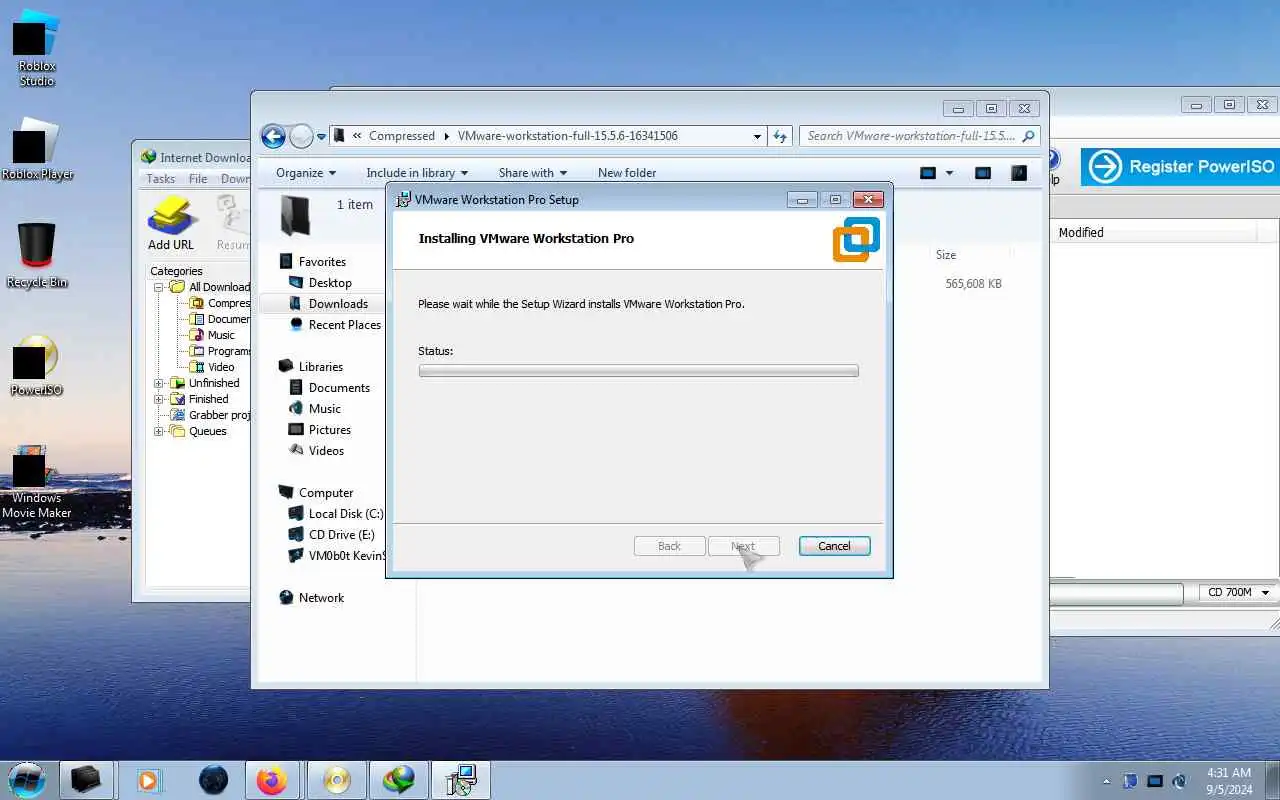Screen dimensions: 1280x800
Task: Open the Share with dropdown
Action: click(533, 173)
